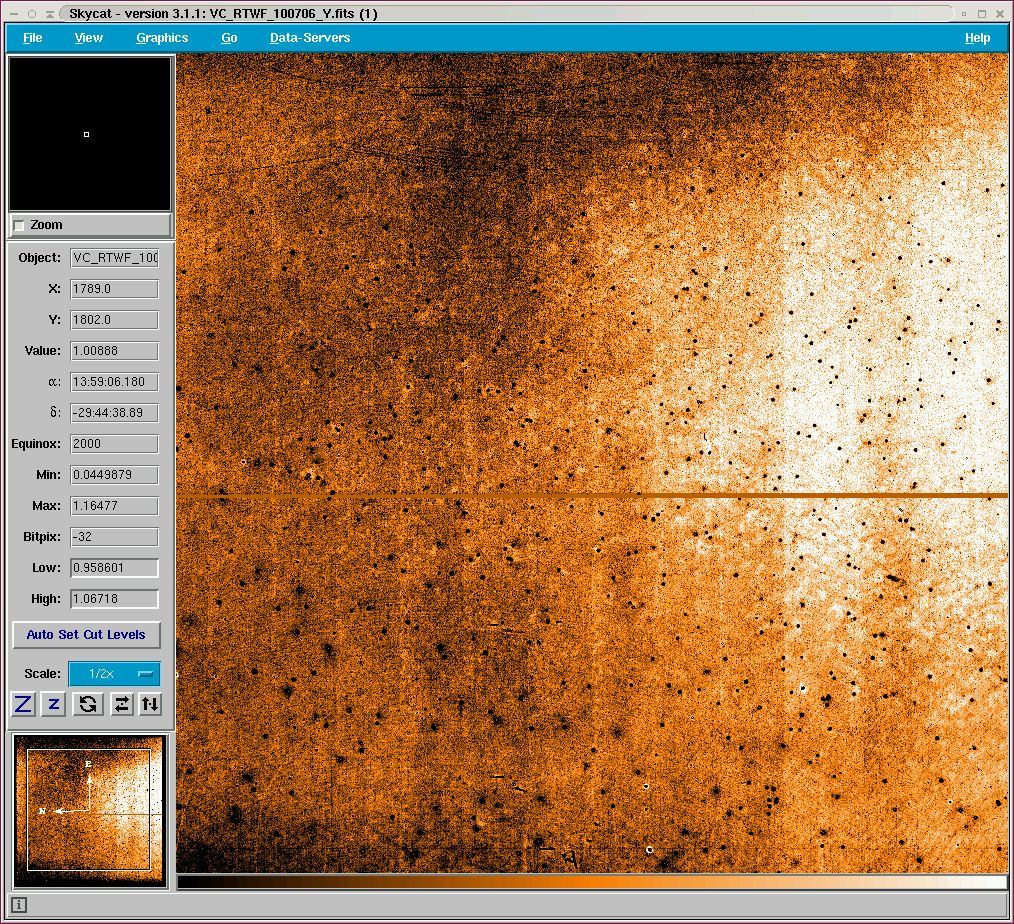Open the Data-Servers menu
Image resolution: width=1014 pixels, height=924 pixels.
pyautogui.click(x=310, y=38)
